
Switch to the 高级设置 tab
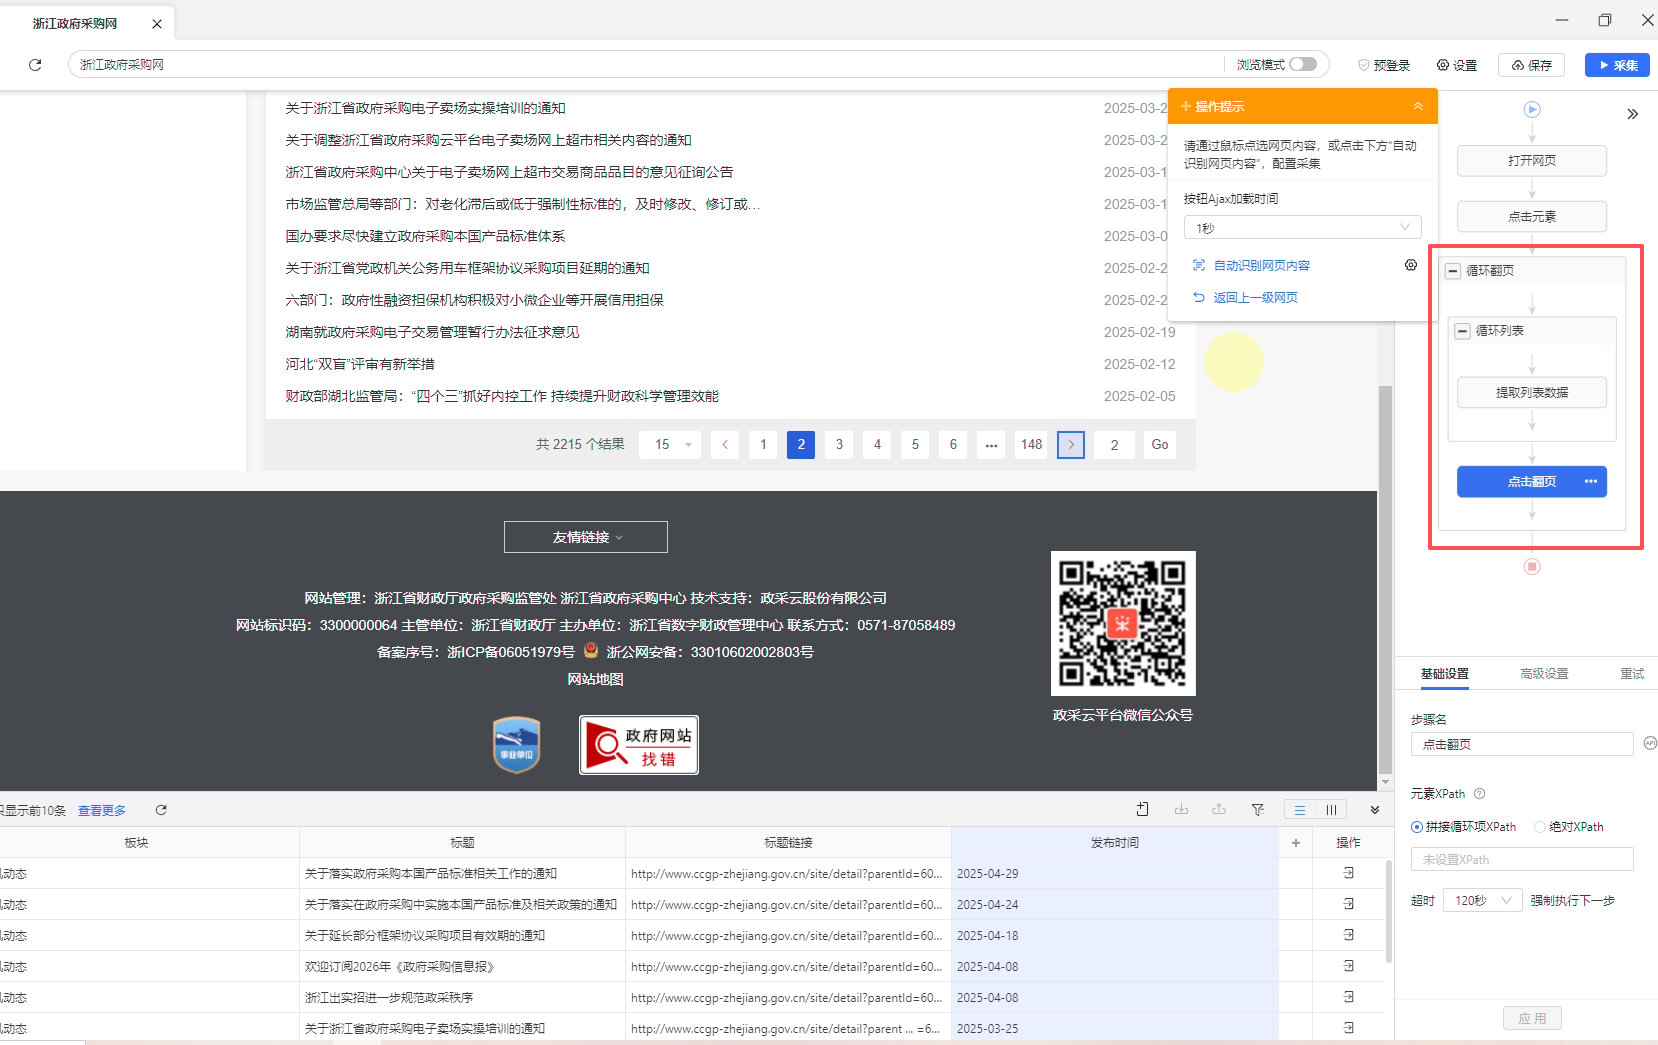pos(1544,674)
